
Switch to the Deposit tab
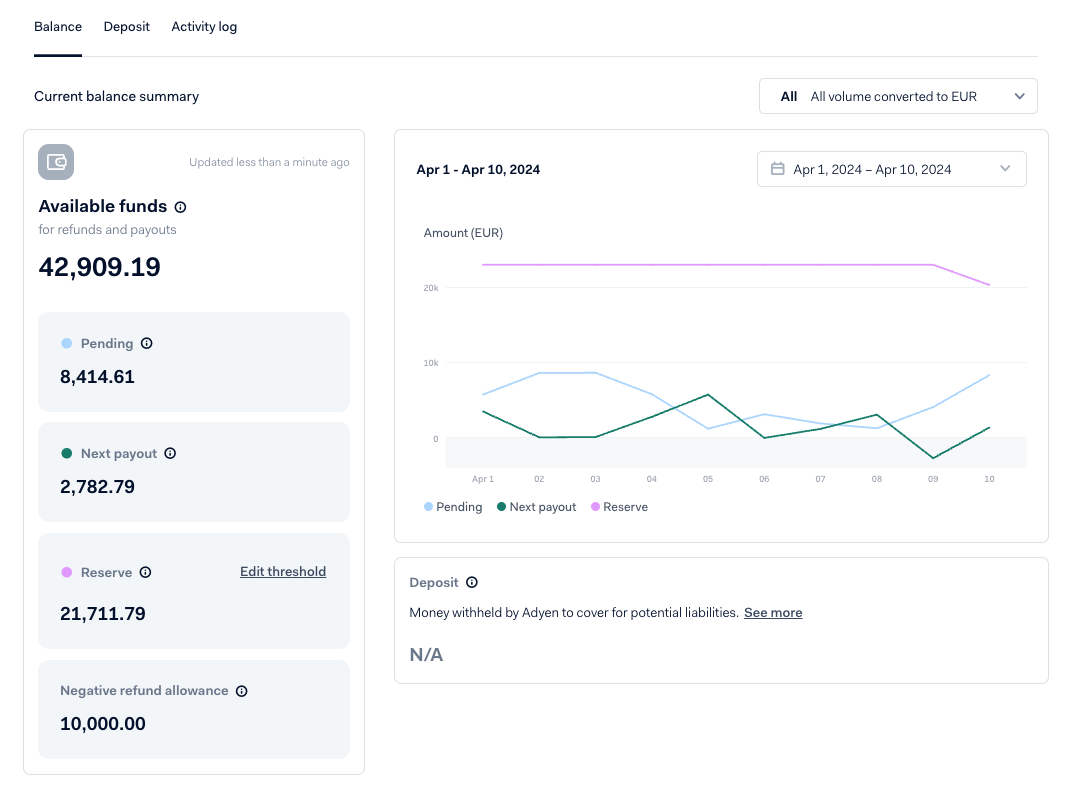point(126,27)
